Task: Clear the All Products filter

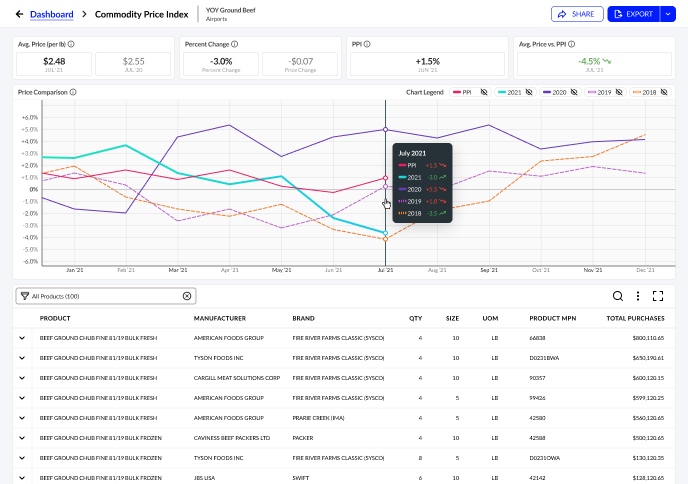Action: [x=187, y=296]
